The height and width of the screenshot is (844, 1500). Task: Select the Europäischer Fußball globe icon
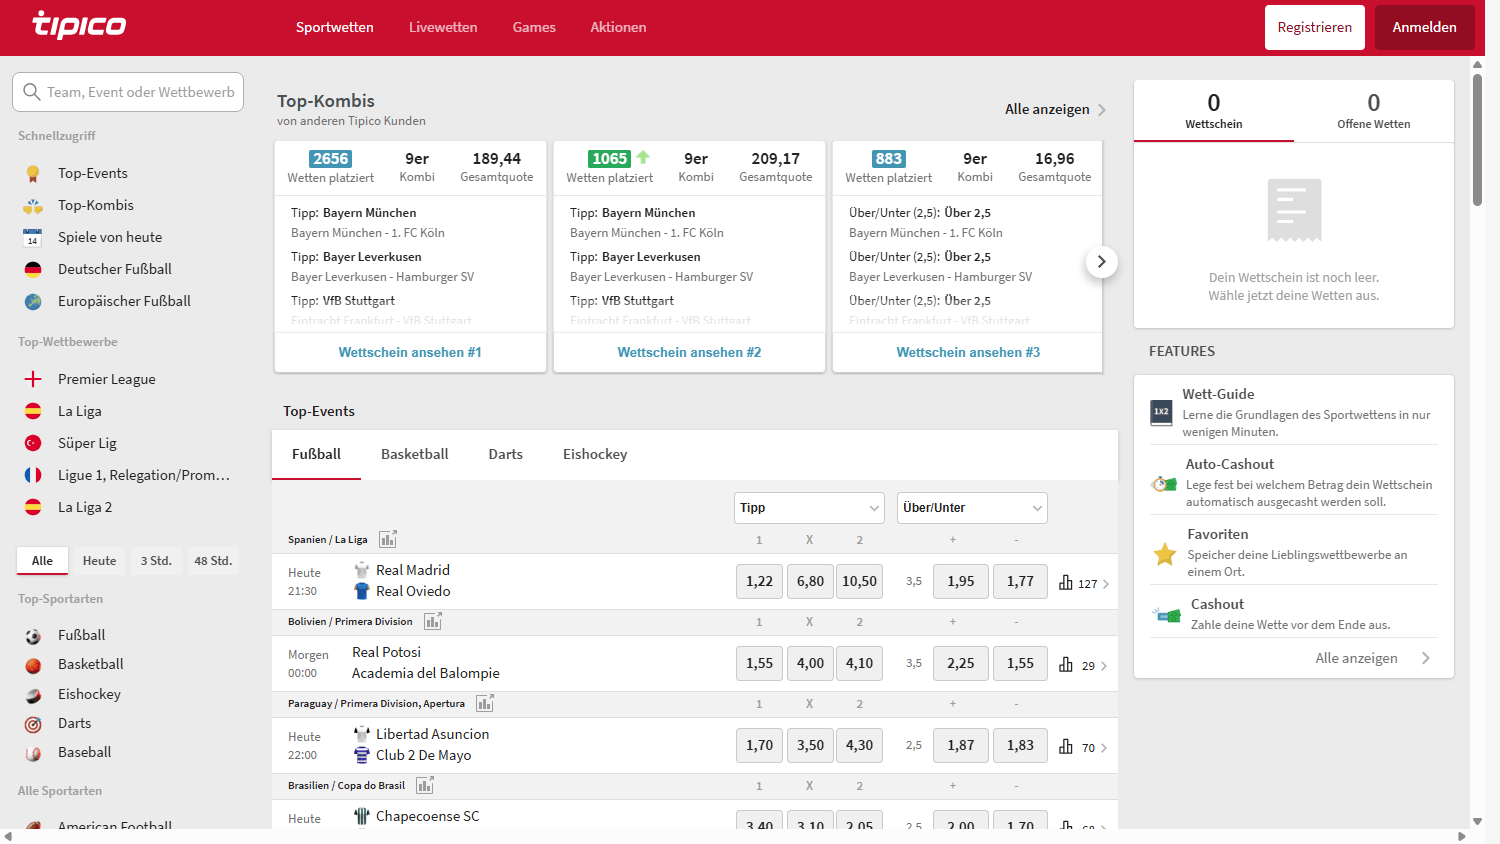click(x=33, y=301)
